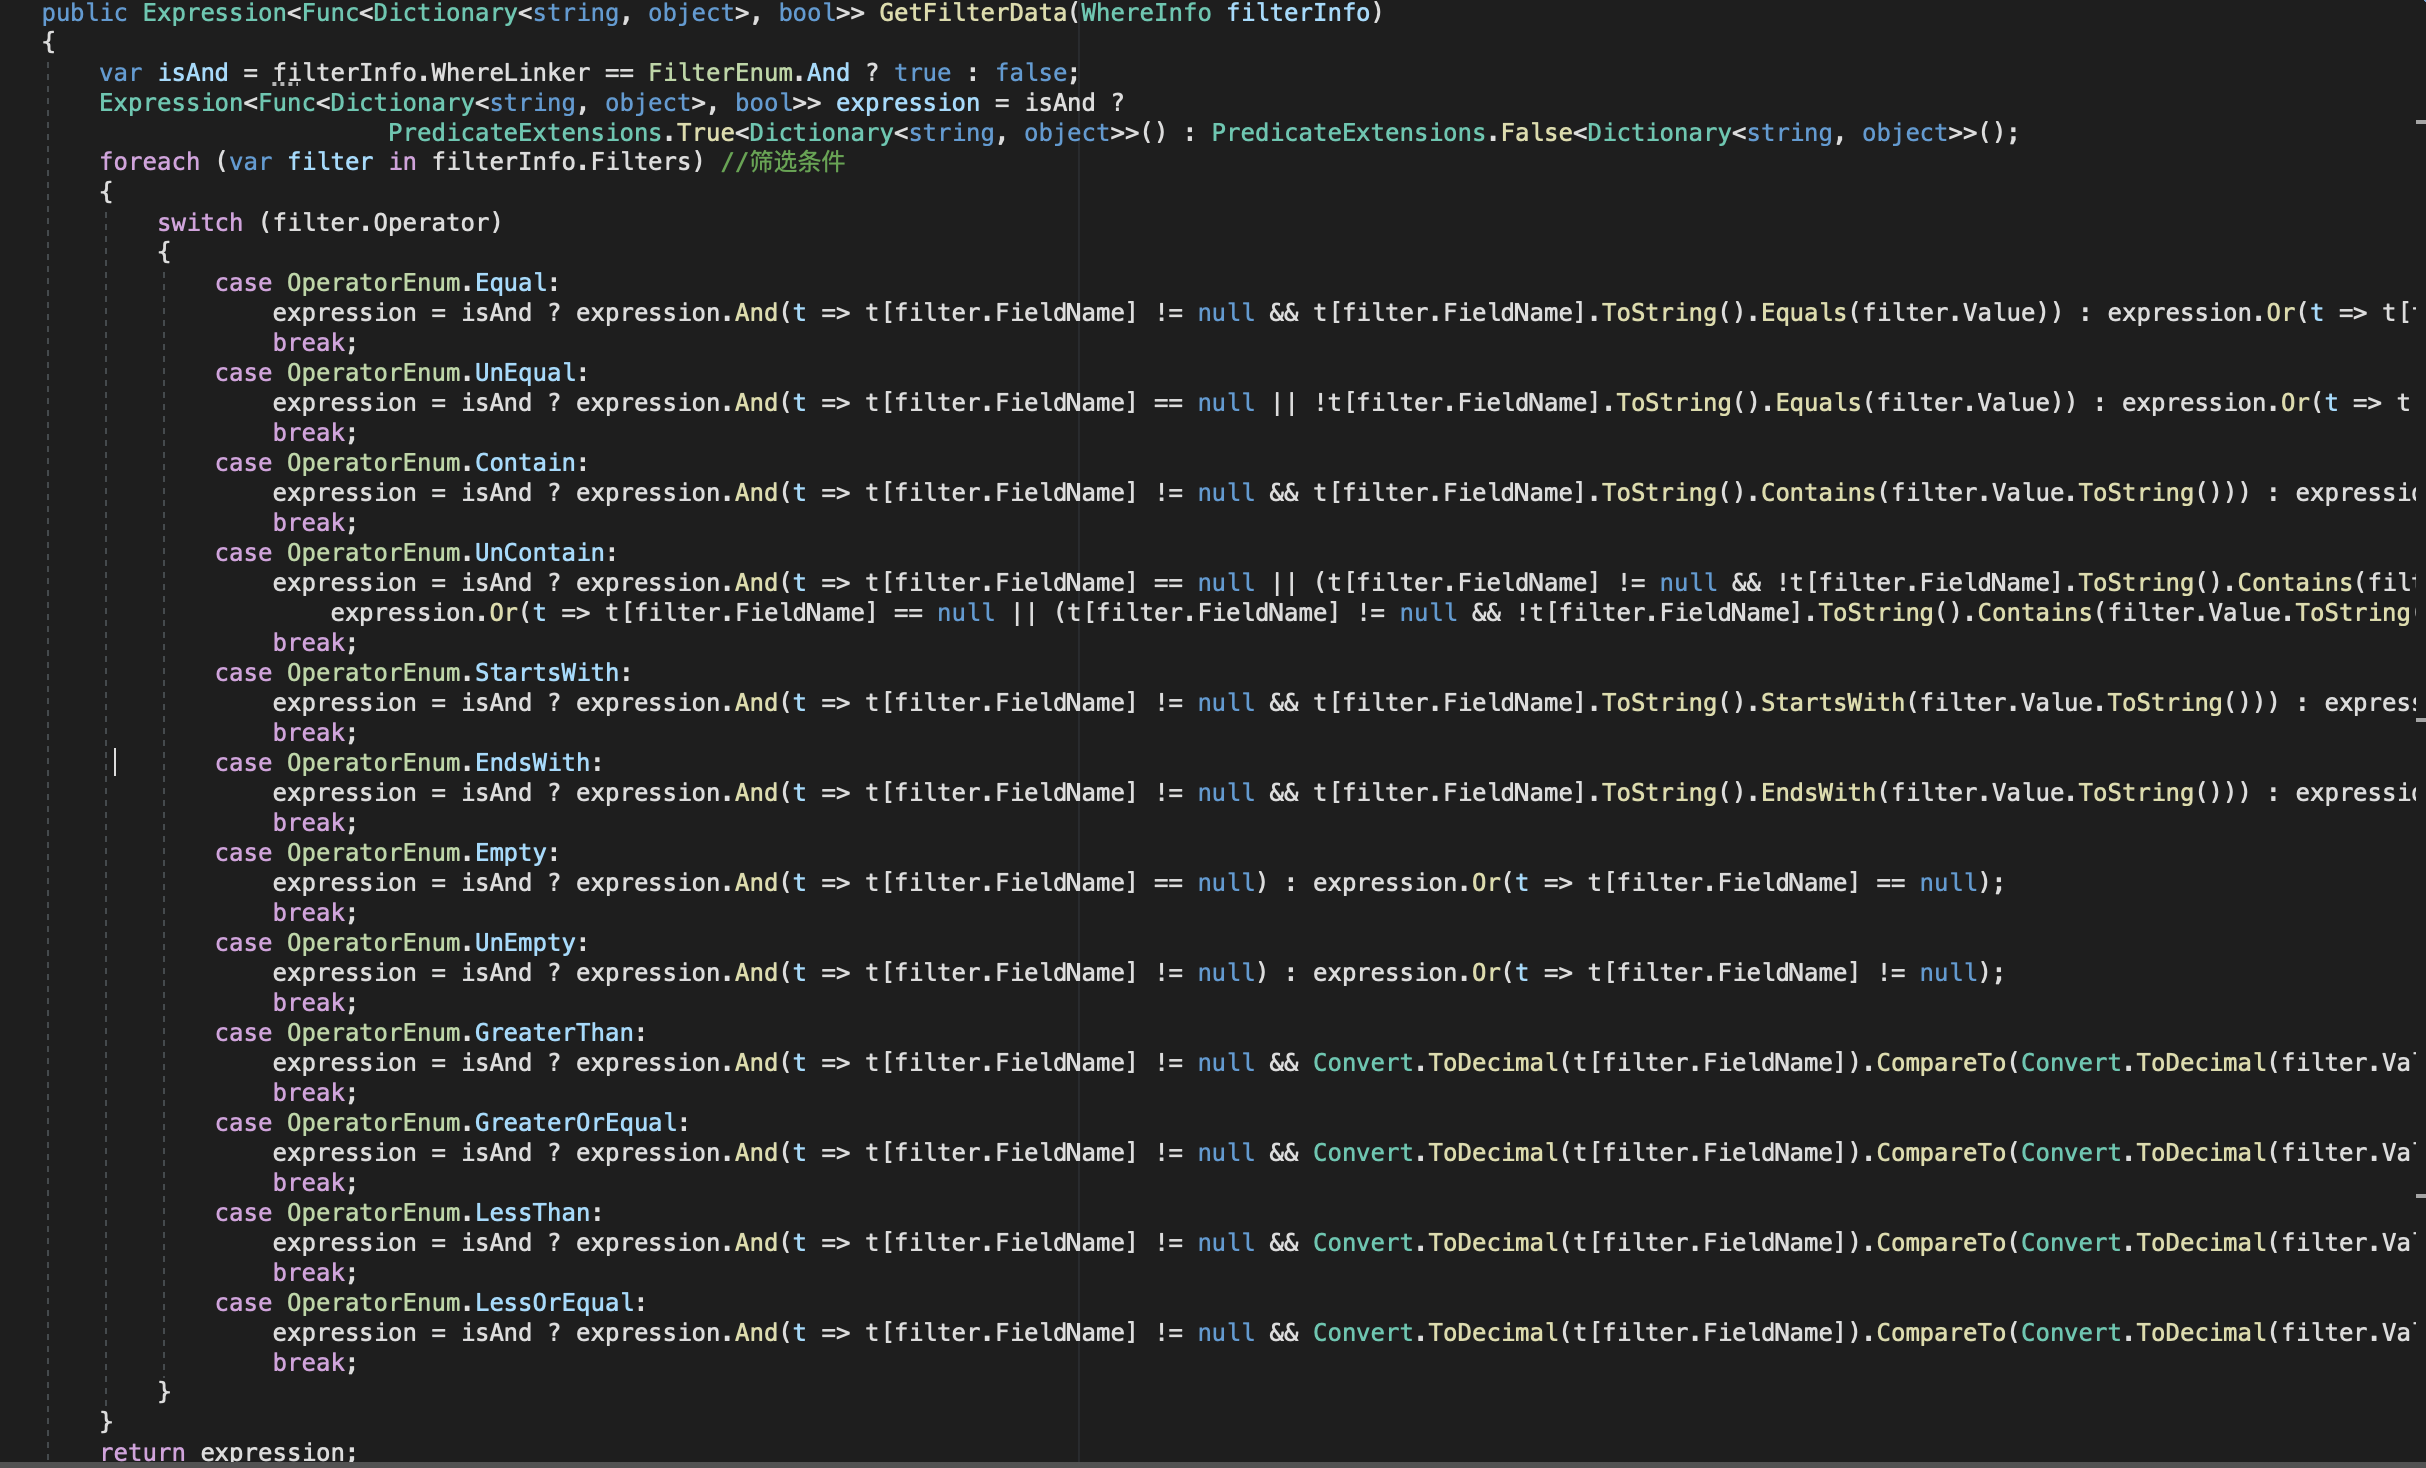
Task: Place cursor on OperatorEnum.EndsWith case
Action: pos(438,763)
